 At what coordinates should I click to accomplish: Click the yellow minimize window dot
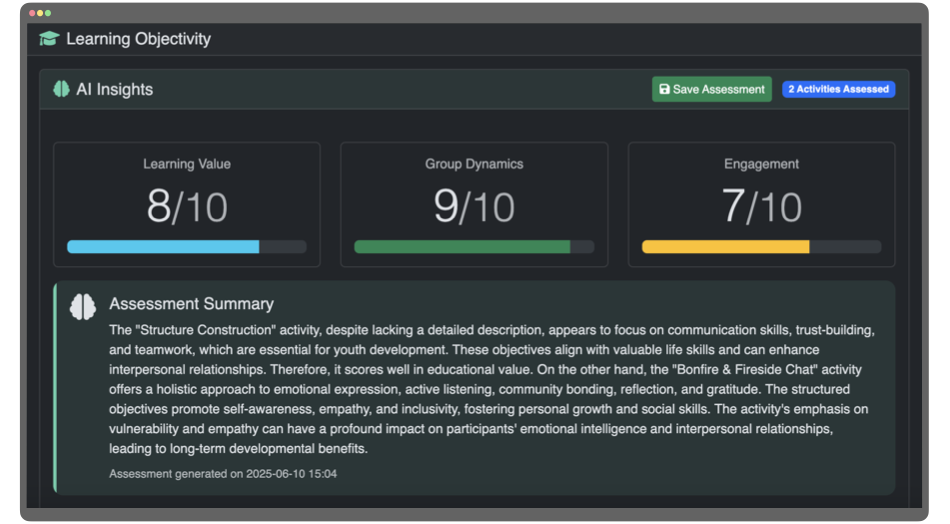(x=40, y=13)
